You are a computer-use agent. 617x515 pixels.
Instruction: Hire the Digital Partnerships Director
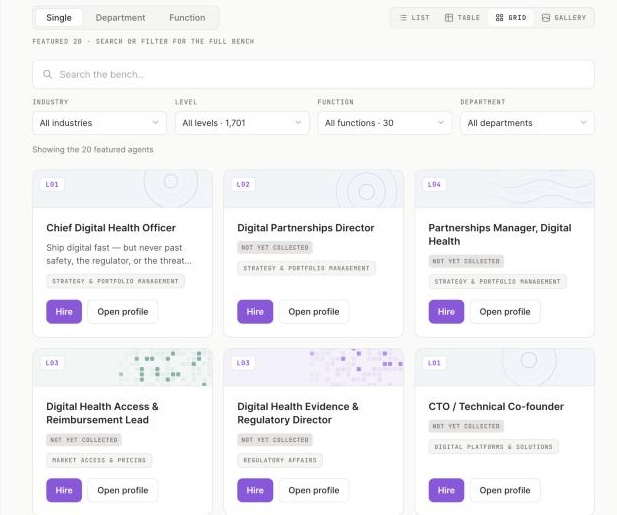pyautogui.click(x=255, y=312)
